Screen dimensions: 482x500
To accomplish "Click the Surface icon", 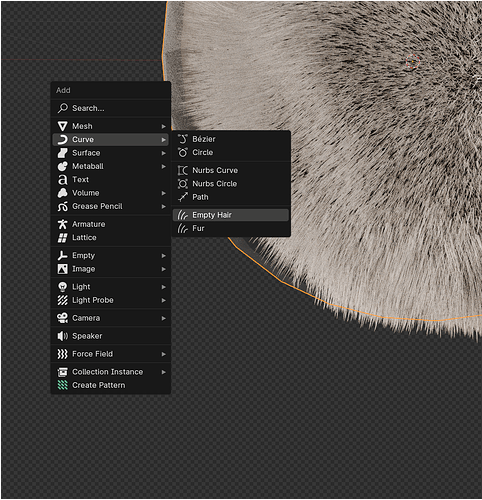I will pyautogui.click(x=63, y=153).
